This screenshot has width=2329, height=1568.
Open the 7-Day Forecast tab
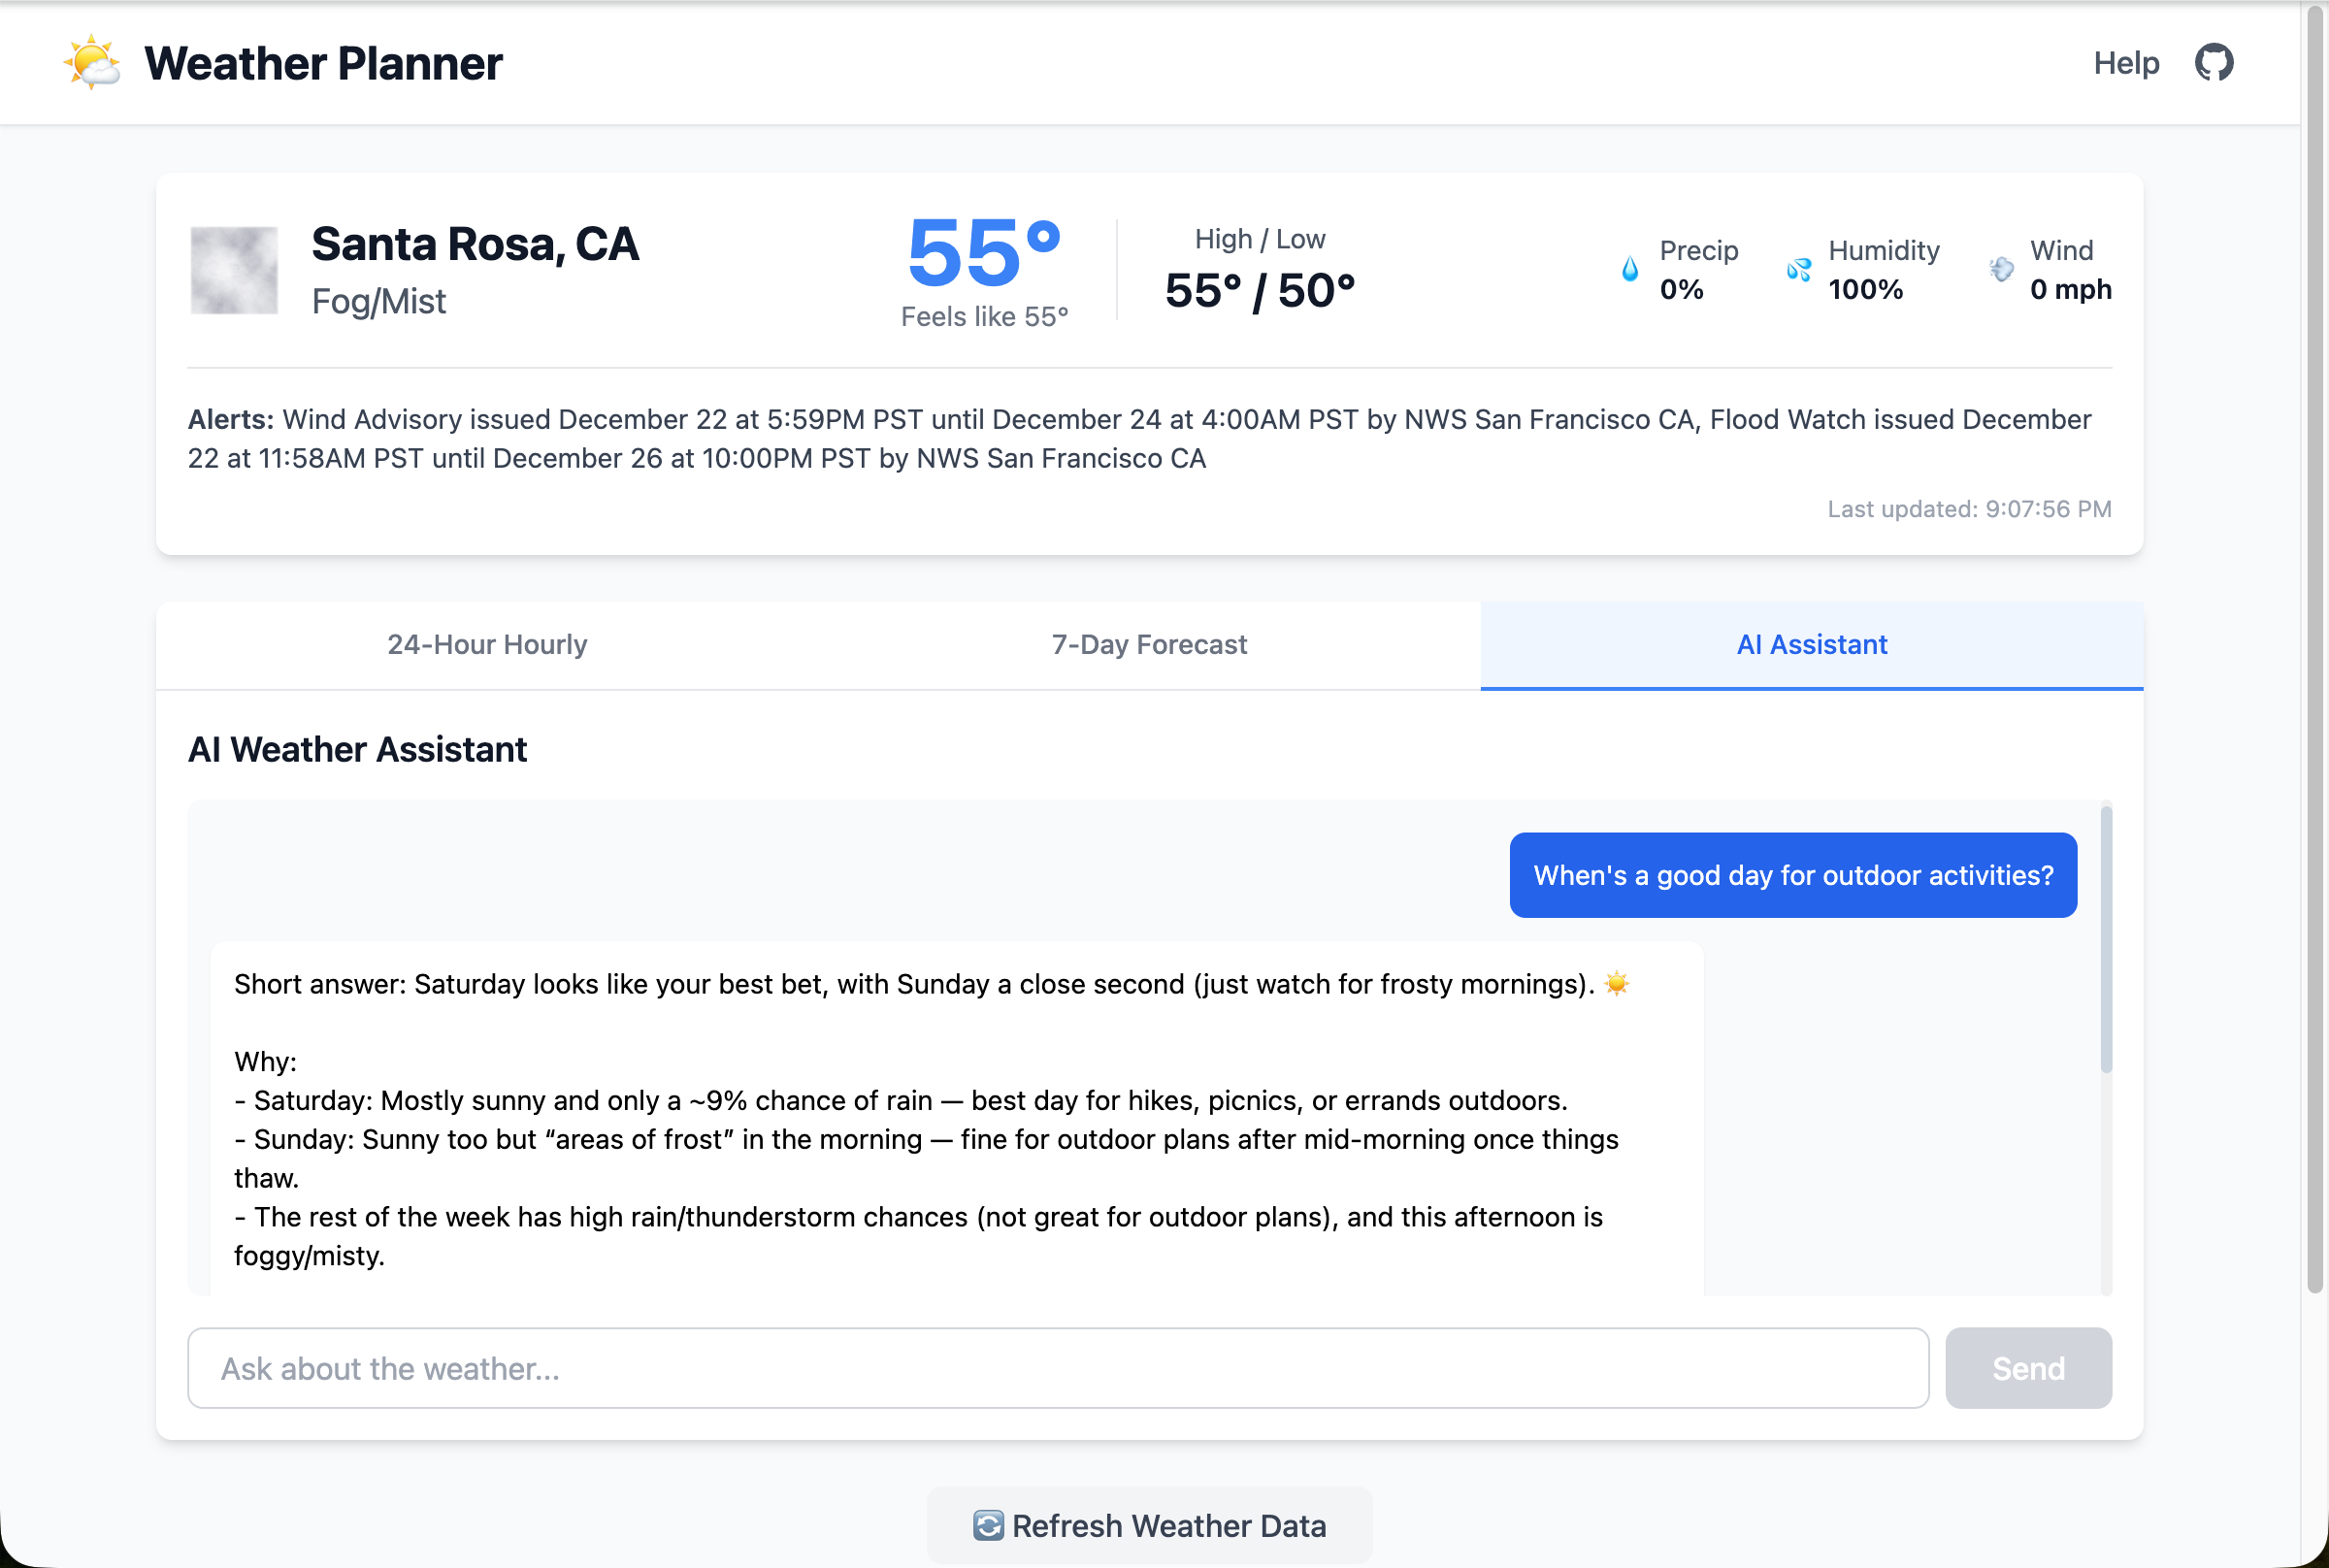click(x=1149, y=645)
